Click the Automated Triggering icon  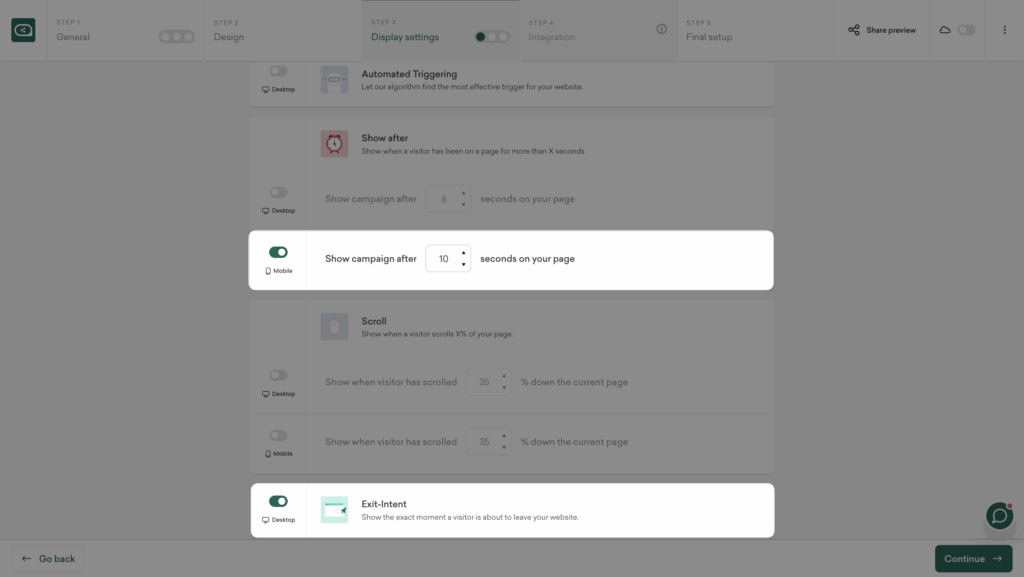[334, 79]
